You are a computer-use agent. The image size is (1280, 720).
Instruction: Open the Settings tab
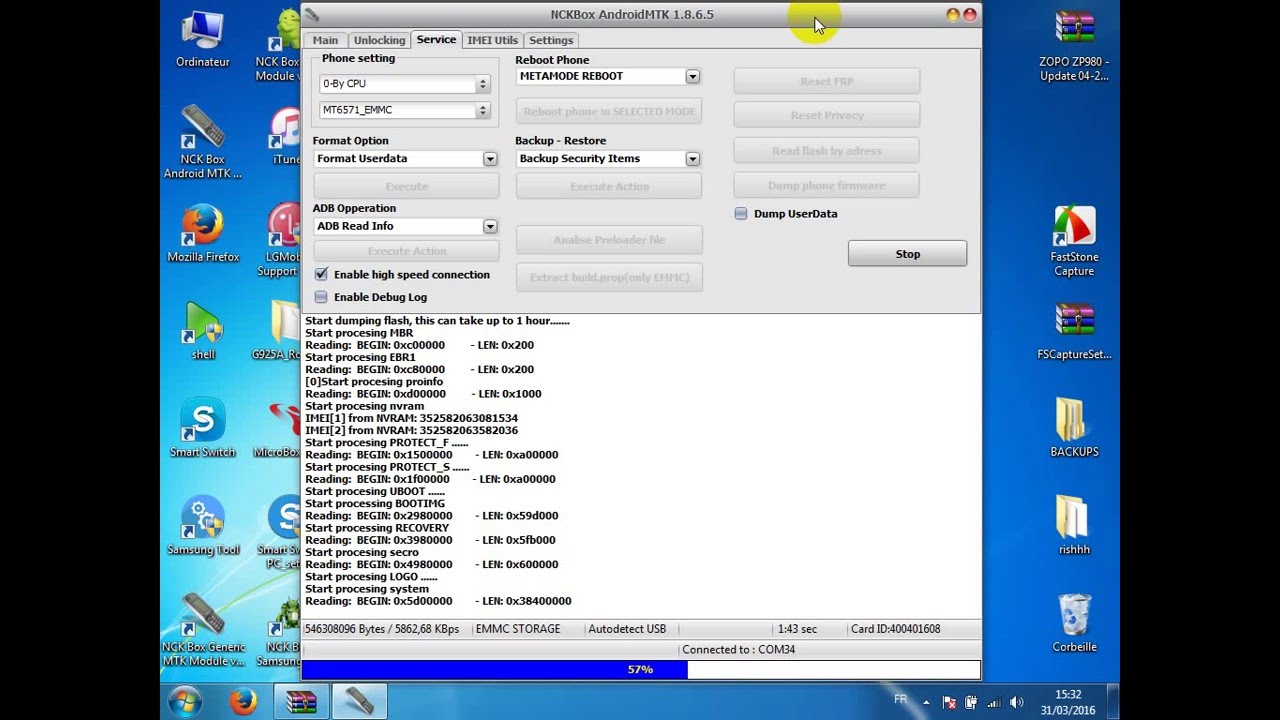click(551, 40)
